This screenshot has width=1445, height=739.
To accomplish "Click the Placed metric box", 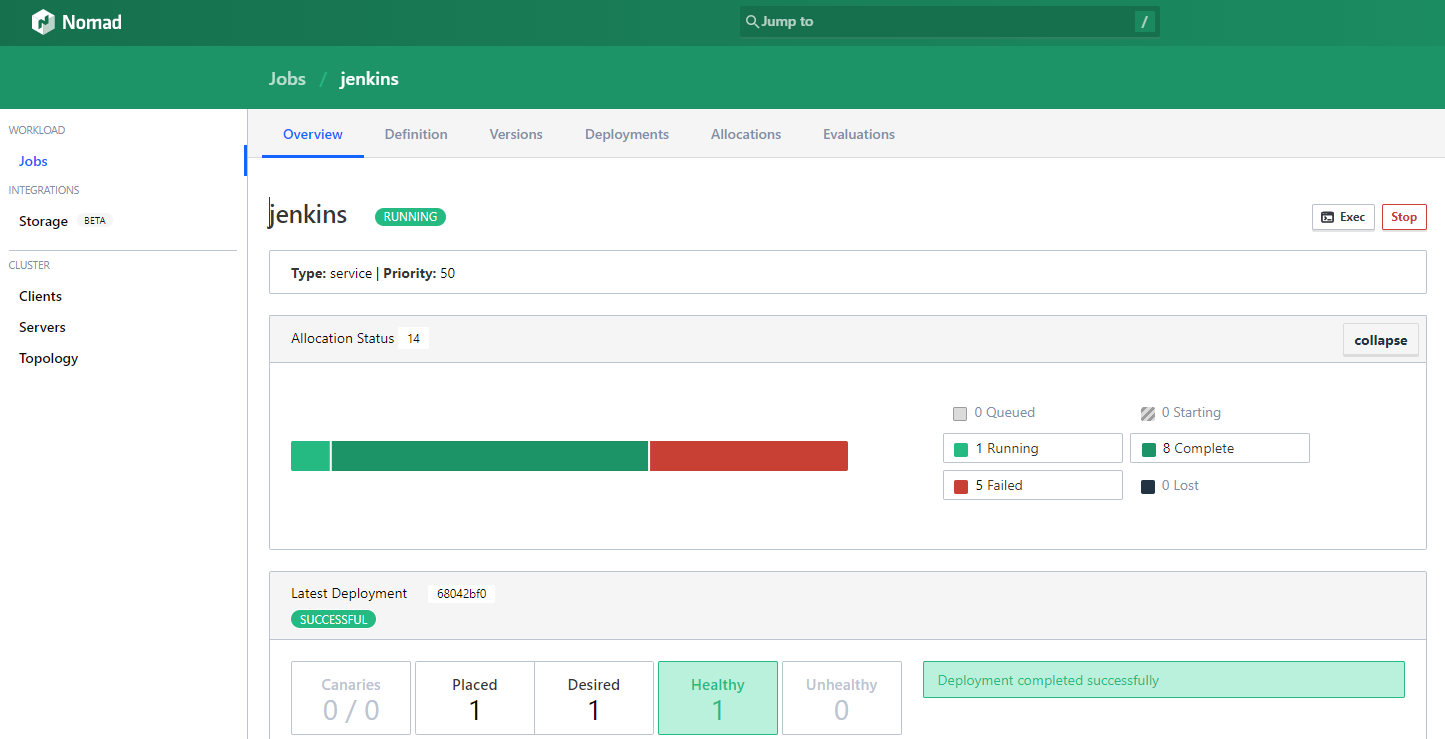I will pos(475,698).
